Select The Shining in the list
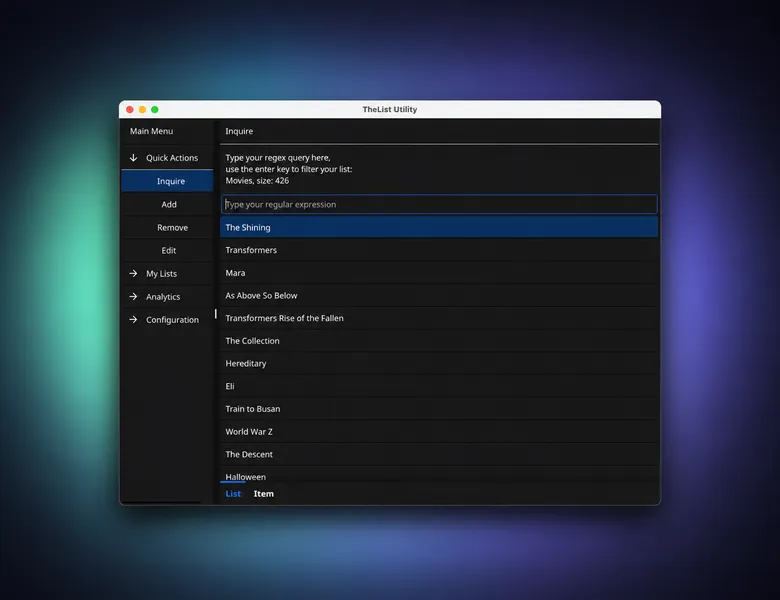The image size is (780, 600). tap(439, 227)
